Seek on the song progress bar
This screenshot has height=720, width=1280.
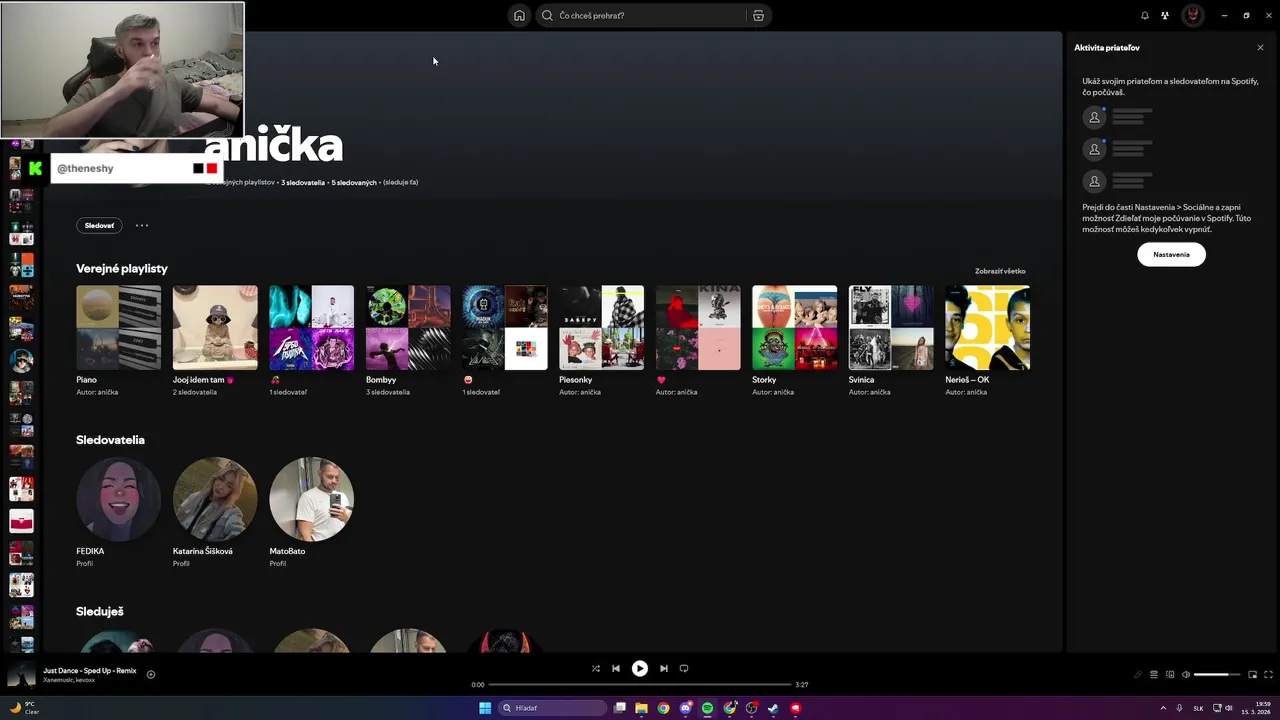[640, 685]
